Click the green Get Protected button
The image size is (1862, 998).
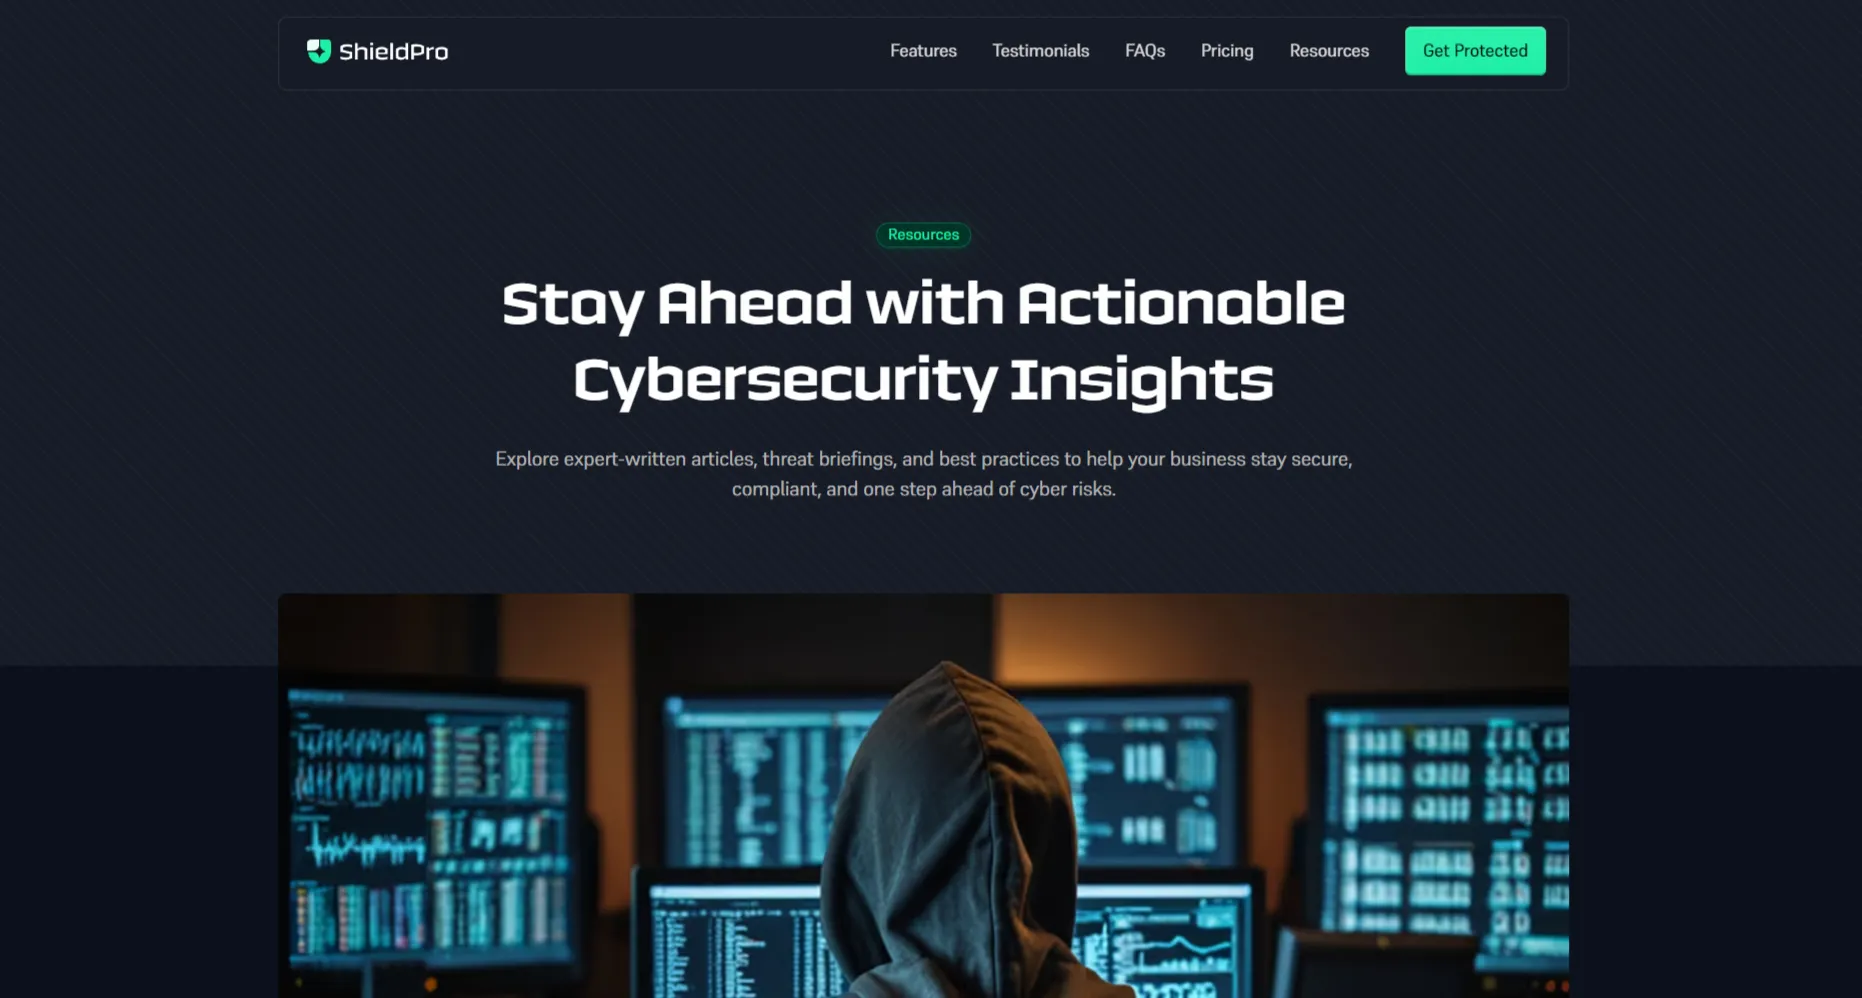[x=1475, y=51]
